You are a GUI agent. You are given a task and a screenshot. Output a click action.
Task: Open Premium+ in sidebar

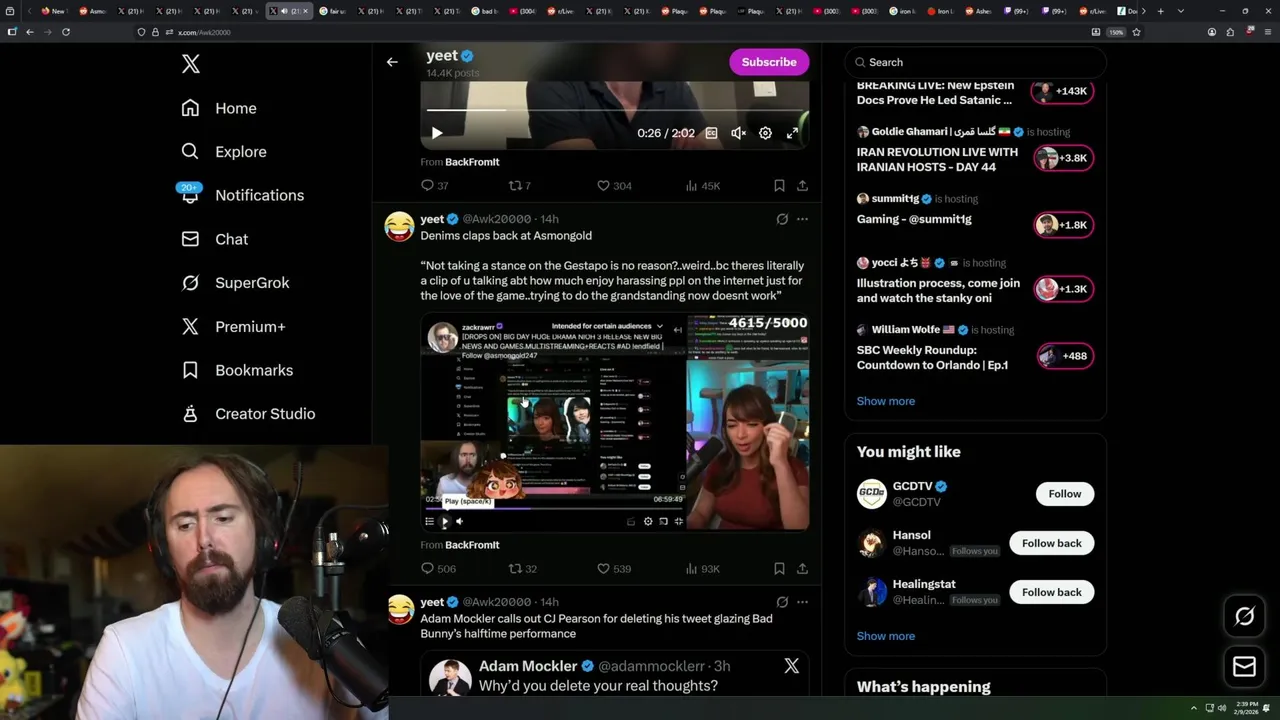click(x=233, y=326)
